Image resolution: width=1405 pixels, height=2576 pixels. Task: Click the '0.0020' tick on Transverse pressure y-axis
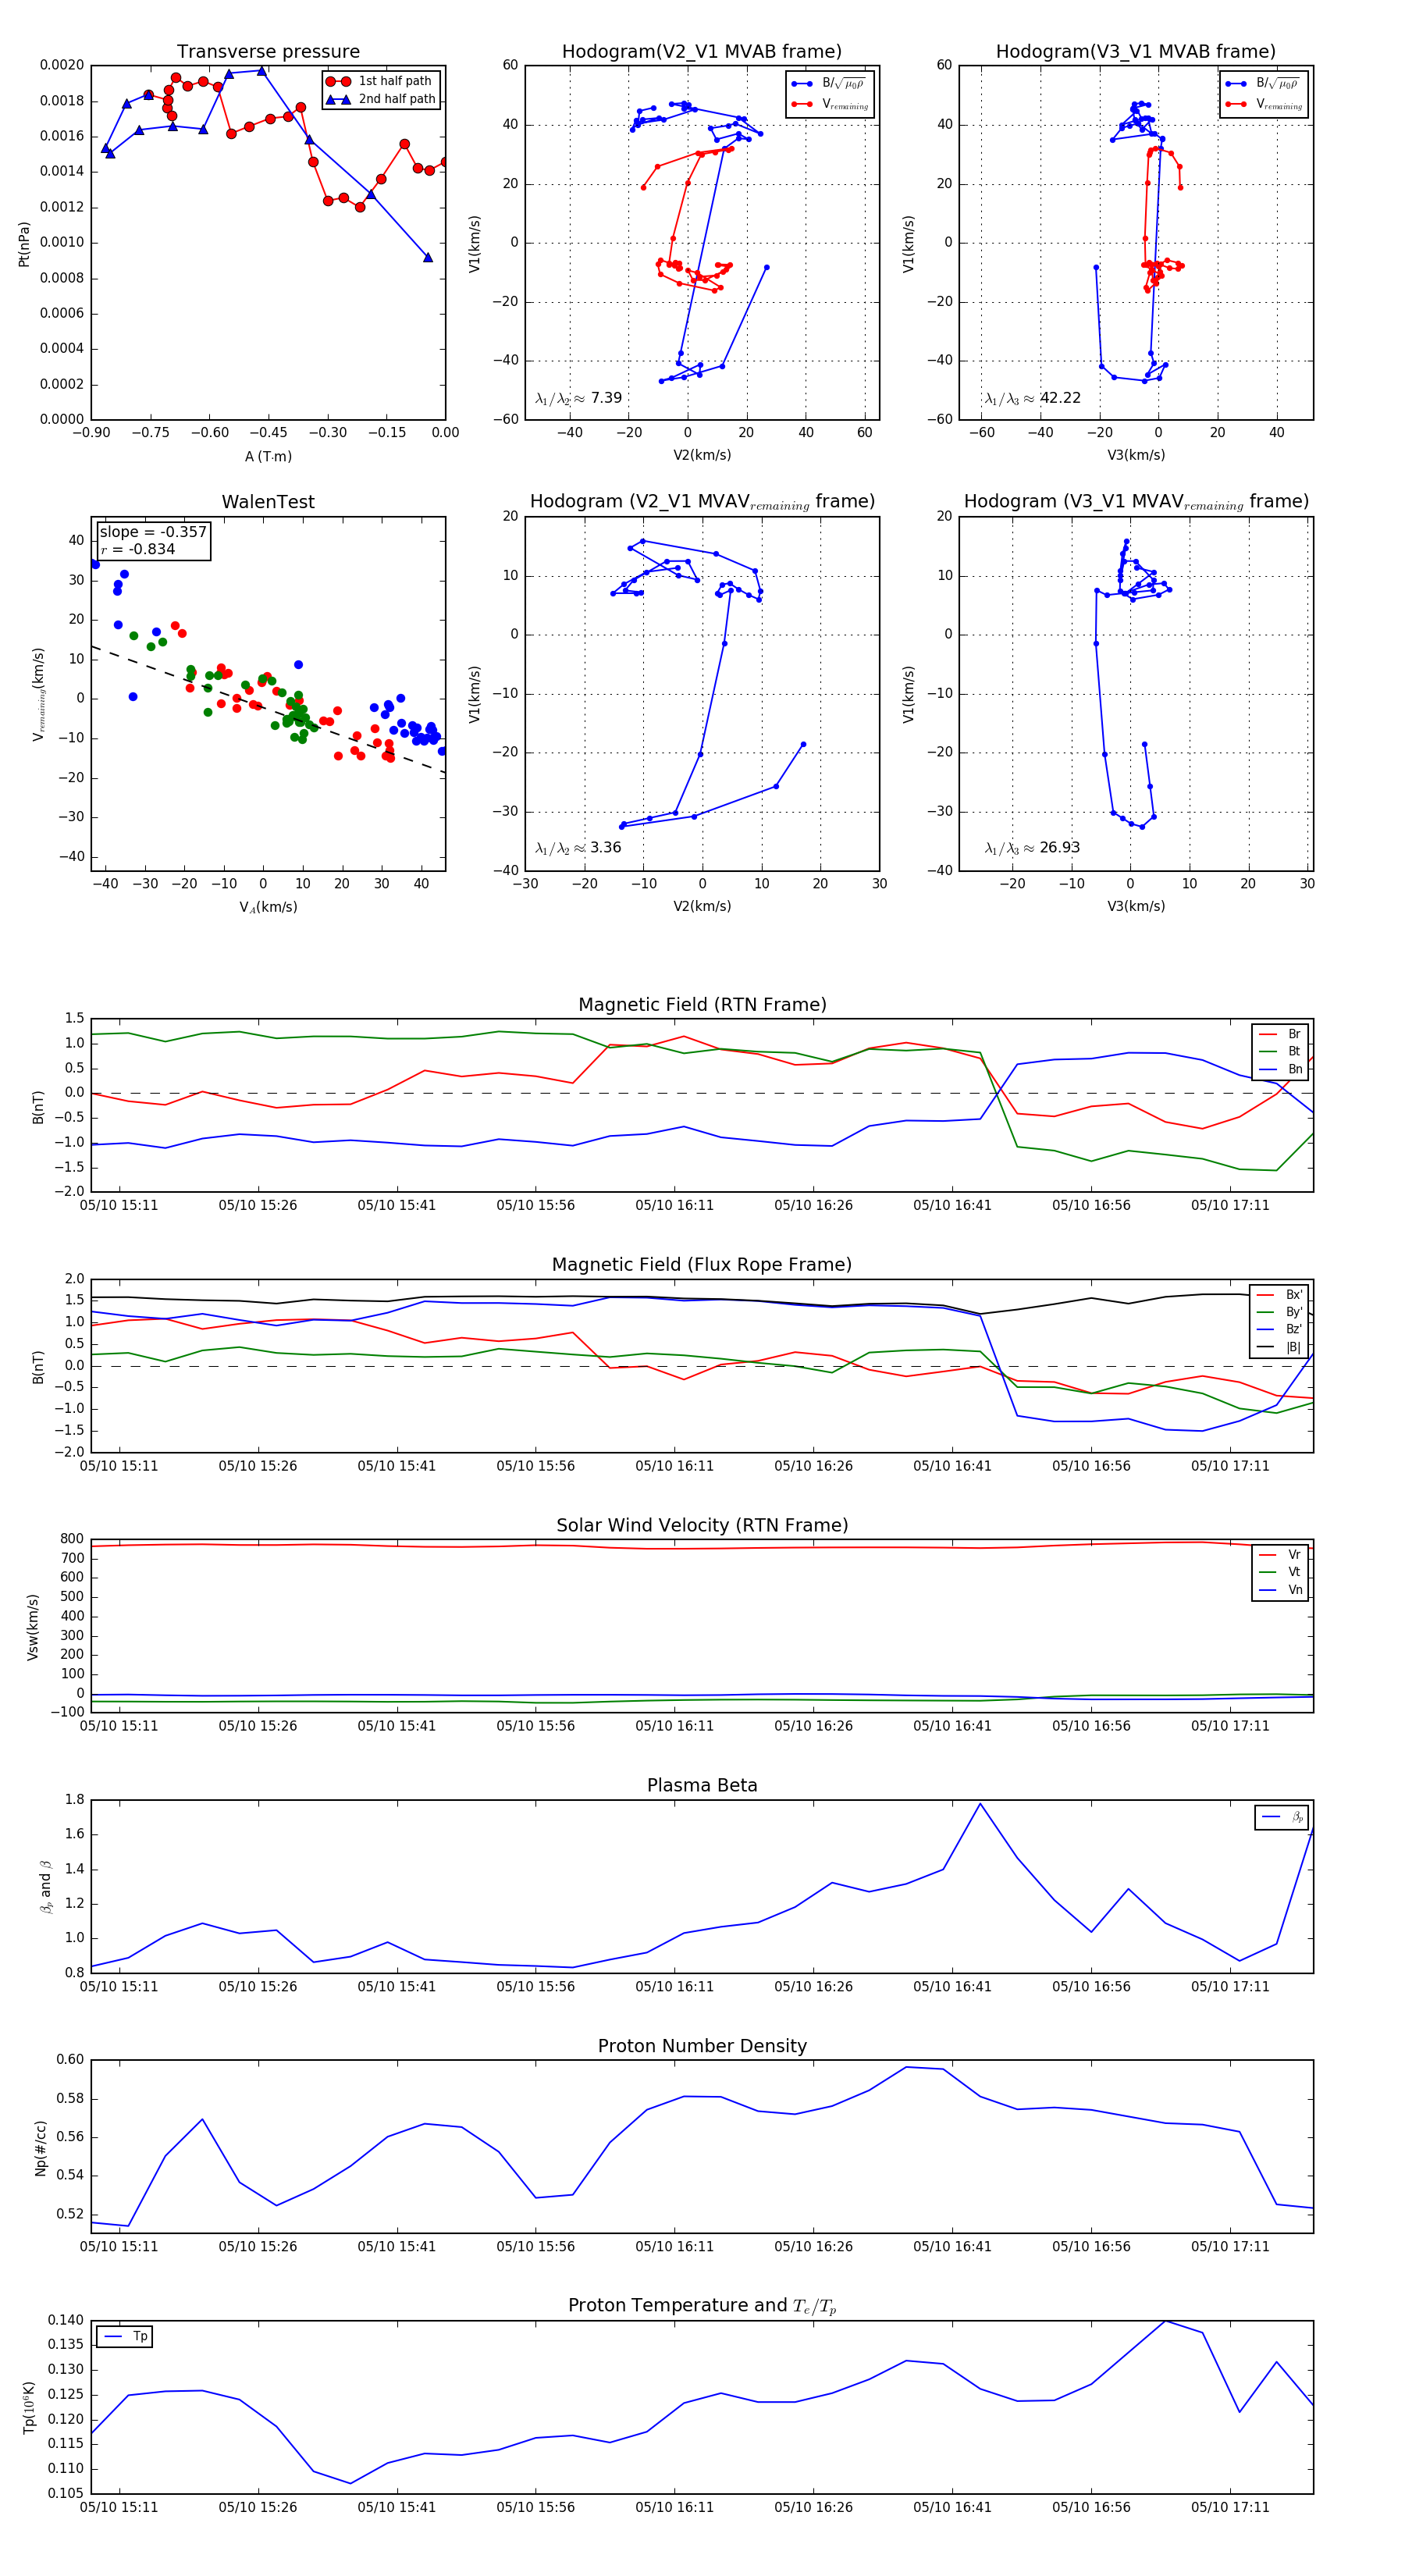pos(62,65)
